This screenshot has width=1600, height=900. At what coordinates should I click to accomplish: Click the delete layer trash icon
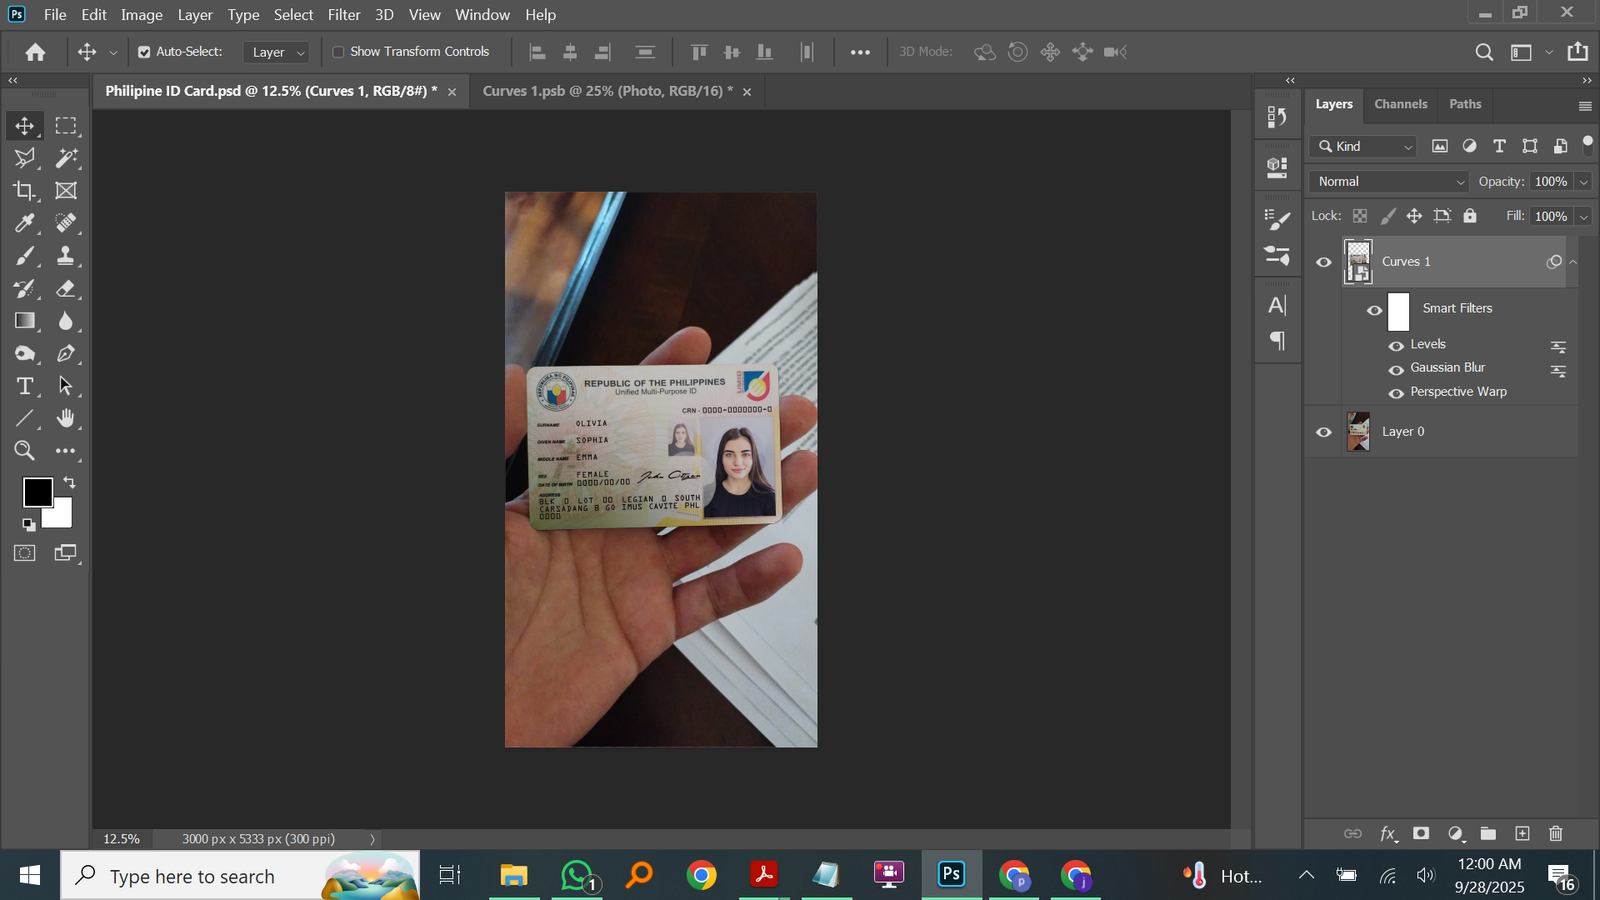[1555, 833]
